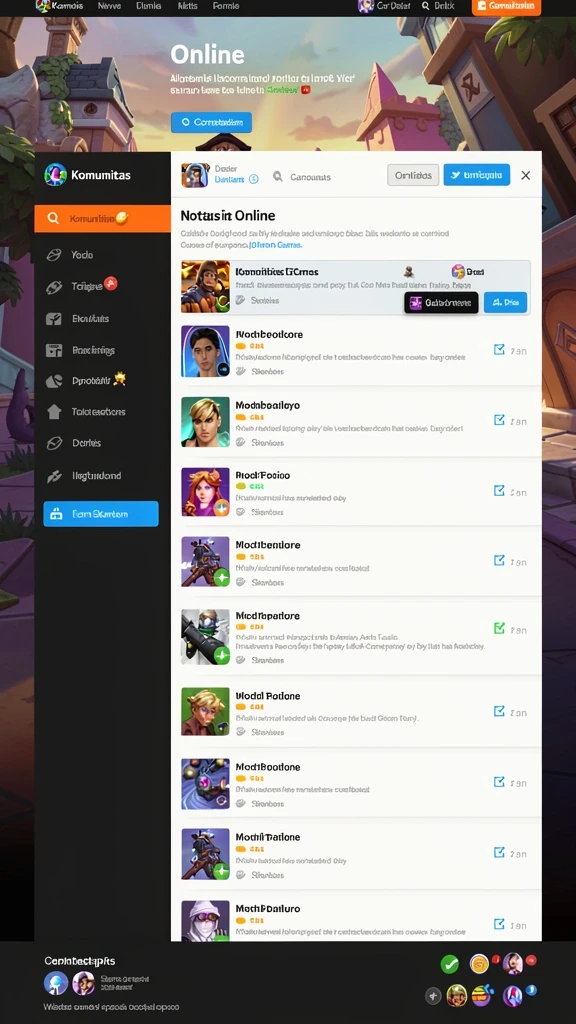Toggle the green checkbox on Modifapatiore row
The width and height of the screenshot is (576, 1024).
(499, 628)
